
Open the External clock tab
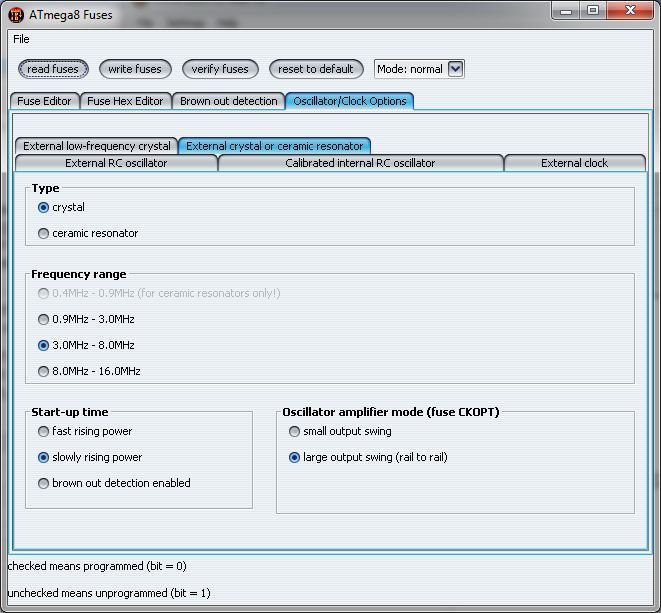[x=574, y=163]
